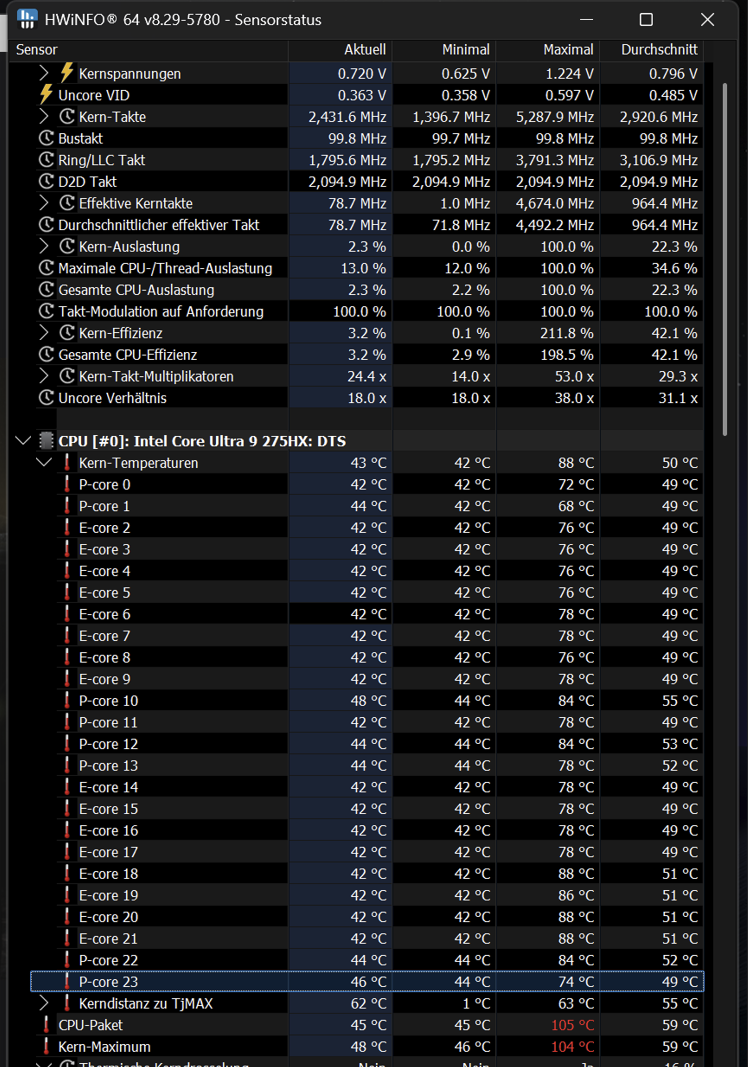
Task: Maximize the HWiNFO Sensorstatus window
Action: pos(646,20)
